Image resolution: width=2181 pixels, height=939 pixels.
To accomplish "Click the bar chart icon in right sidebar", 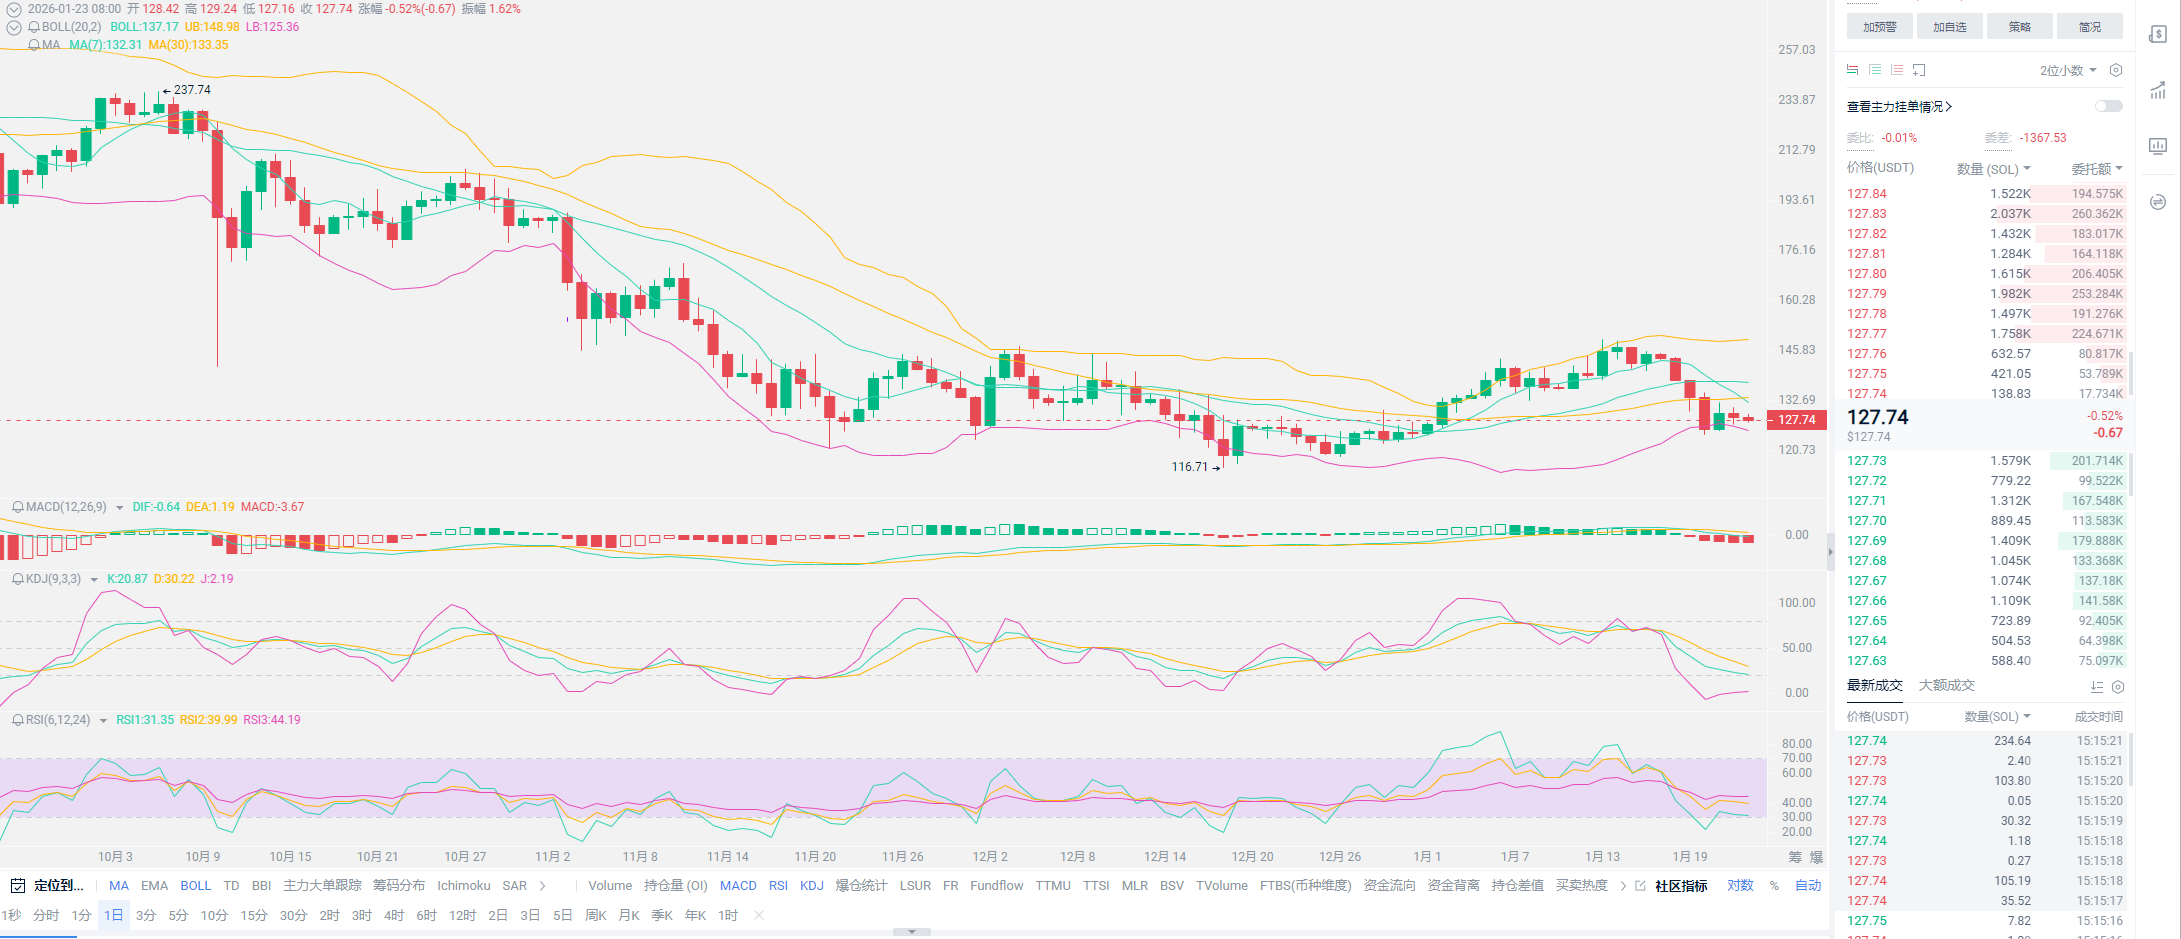I will click(2158, 146).
